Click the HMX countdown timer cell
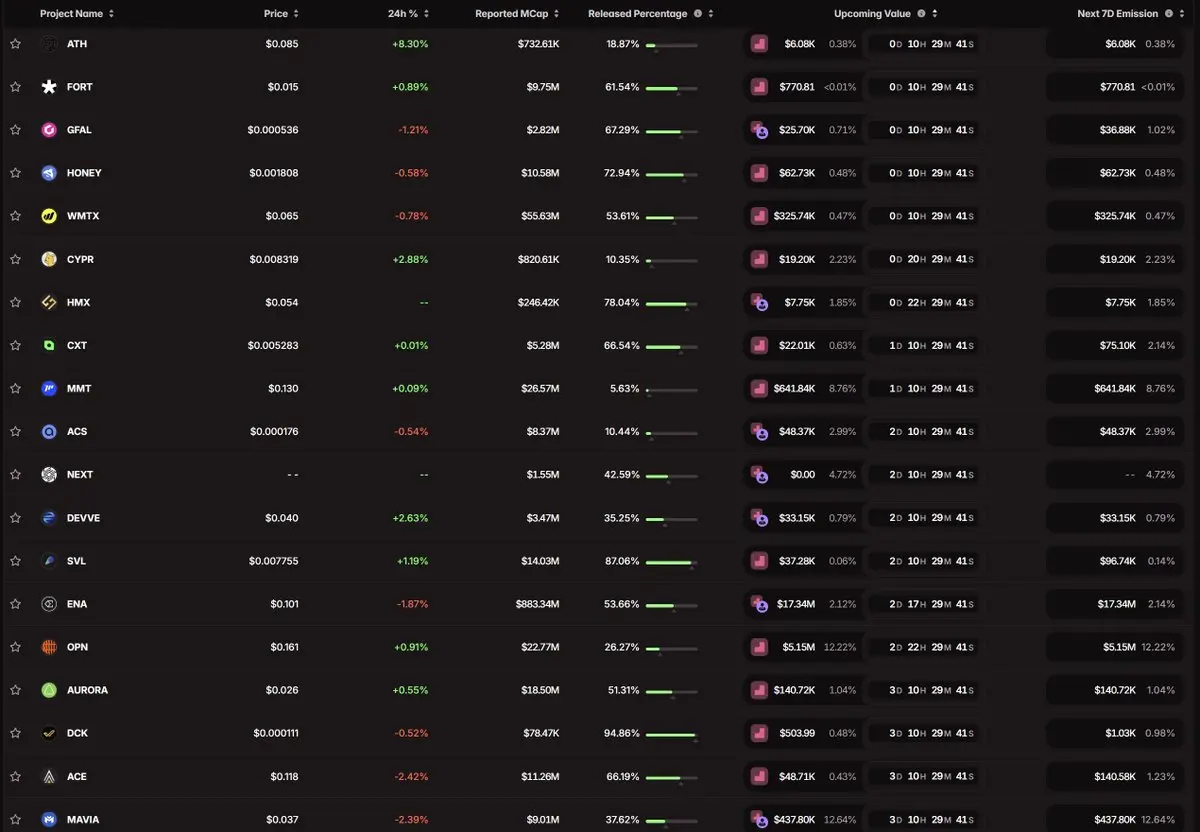 923,302
